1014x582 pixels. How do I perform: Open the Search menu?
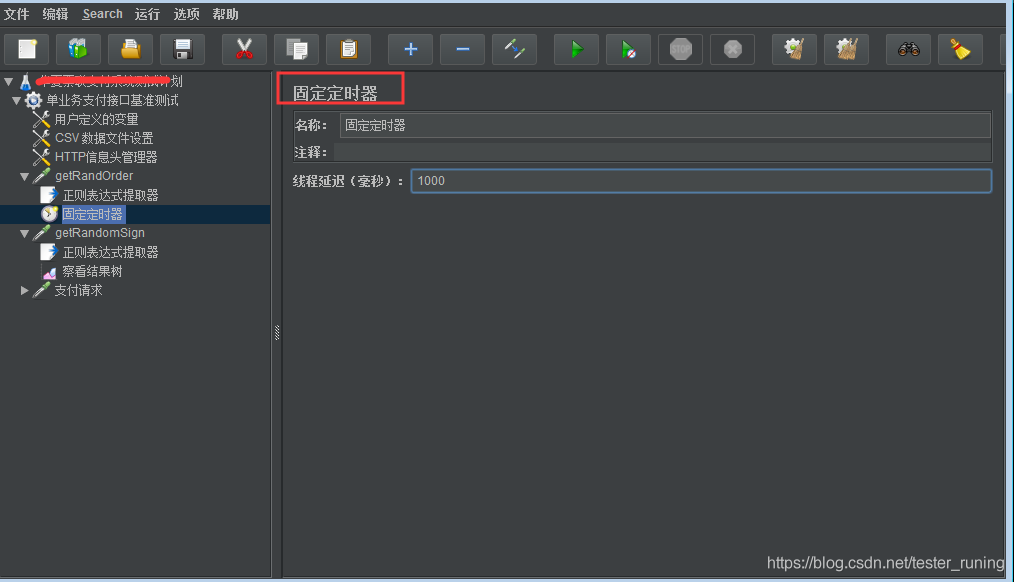click(102, 14)
